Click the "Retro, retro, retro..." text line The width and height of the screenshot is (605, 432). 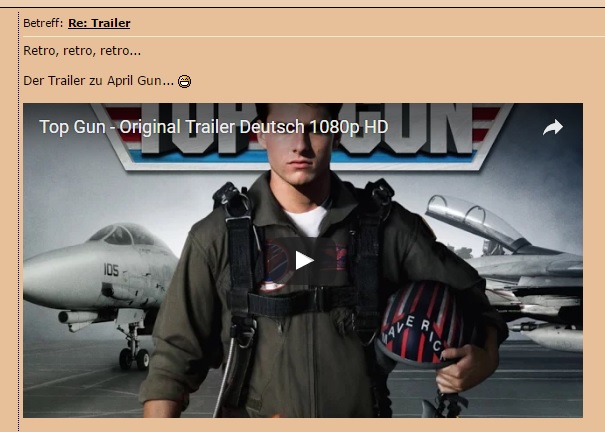(x=82, y=51)
